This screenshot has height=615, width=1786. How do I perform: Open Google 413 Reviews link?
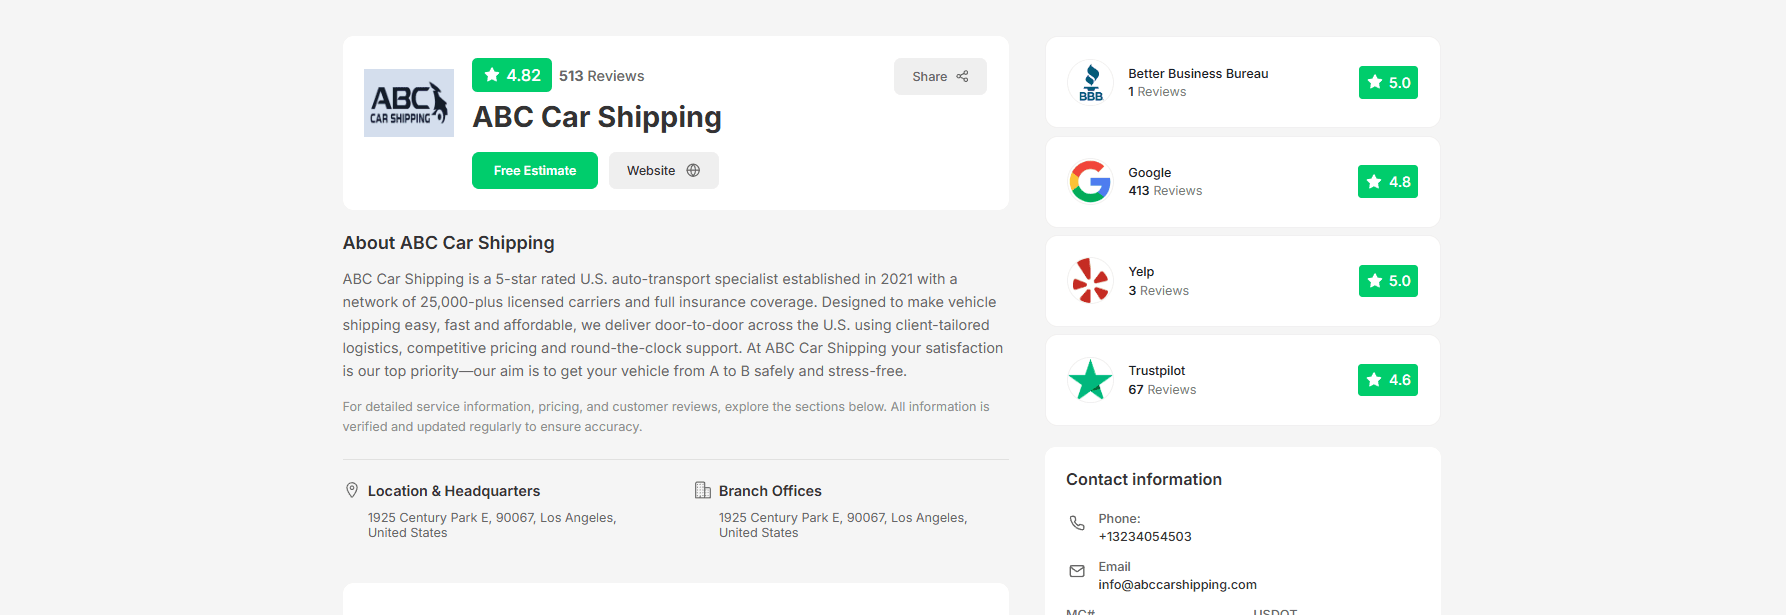click(1165, 191)
